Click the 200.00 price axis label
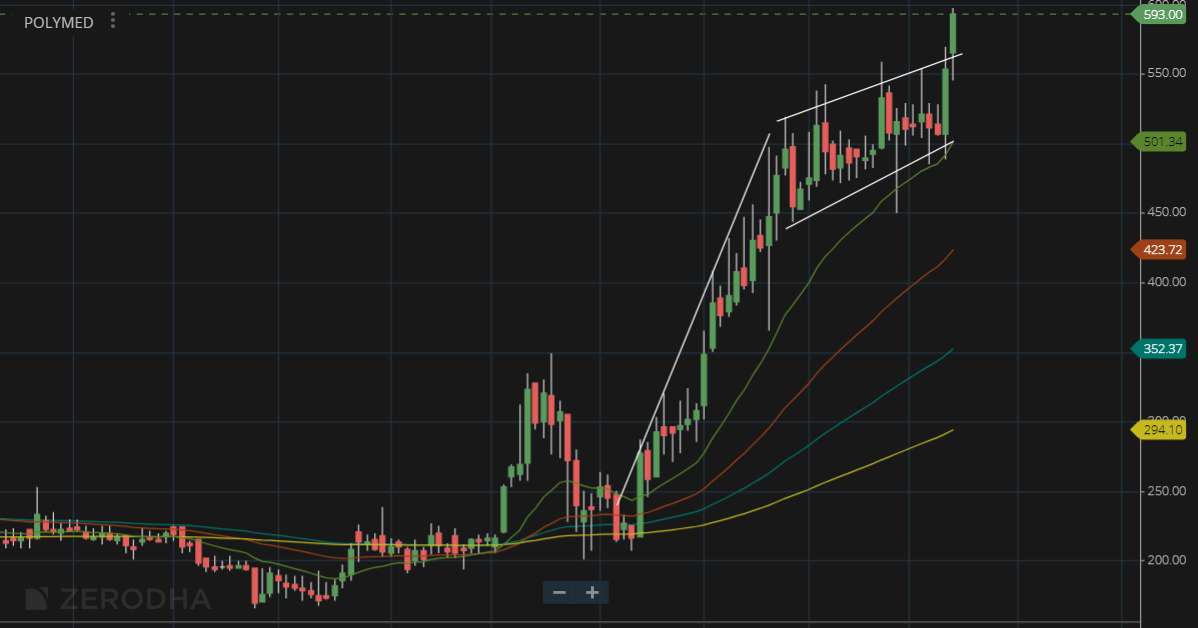This screenshot has height=628, width=1198. click(1165, 560)
